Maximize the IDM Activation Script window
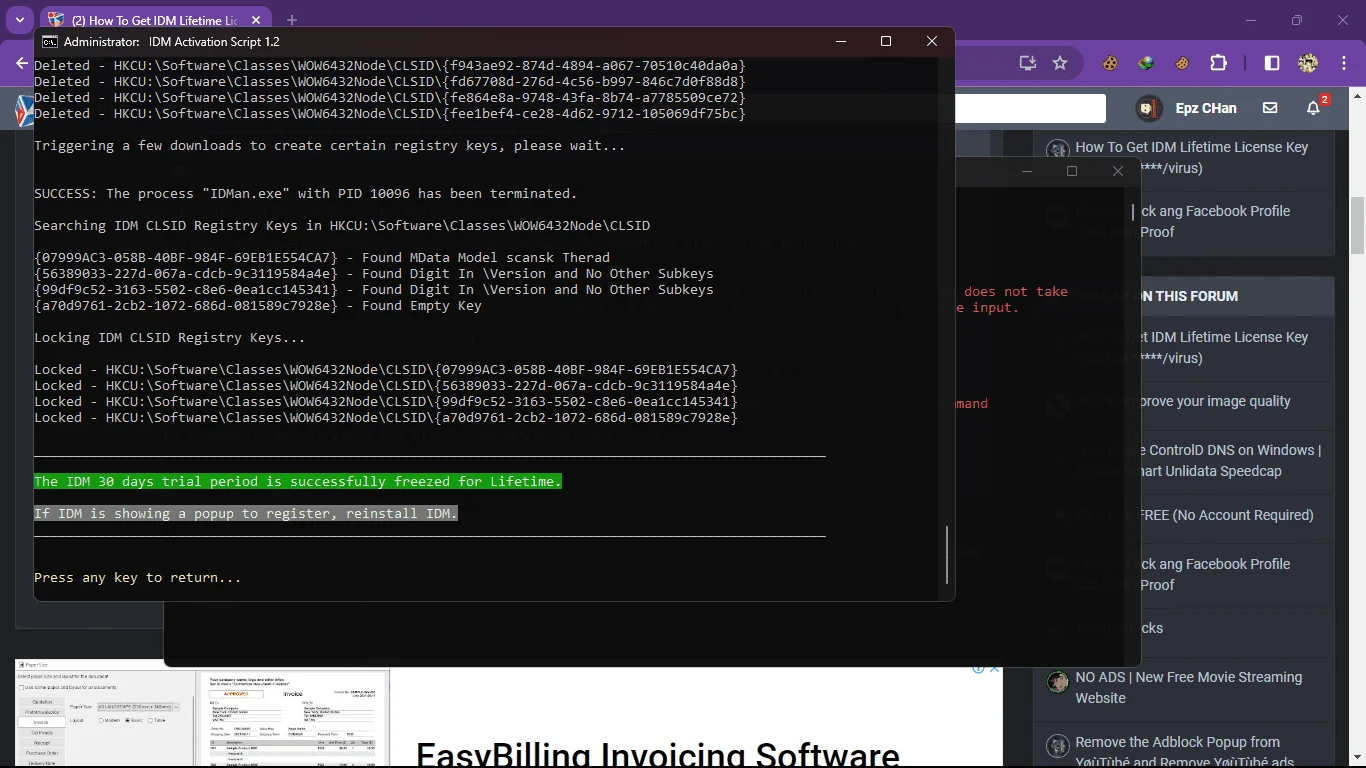The height and width of the screenshot is (768, 1366). [x=886, y=41]
